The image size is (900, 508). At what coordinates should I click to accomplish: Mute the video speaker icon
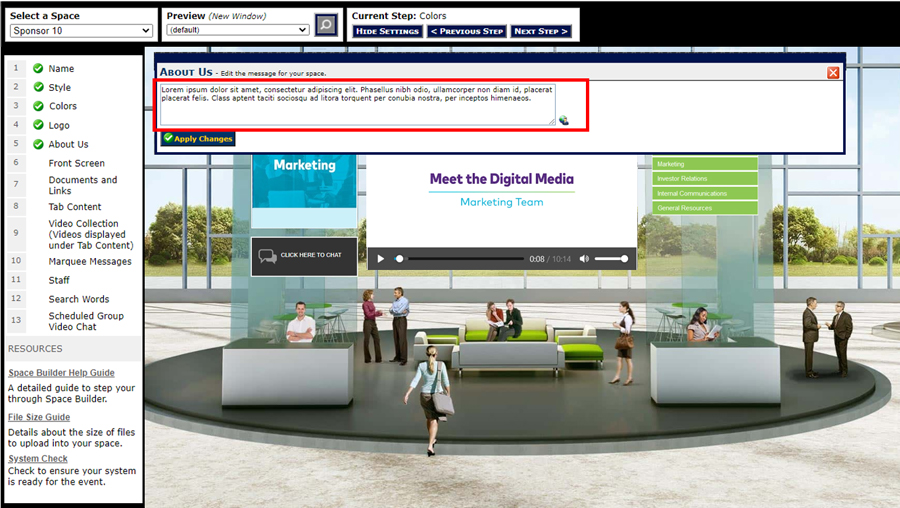(x=585, y=259)
